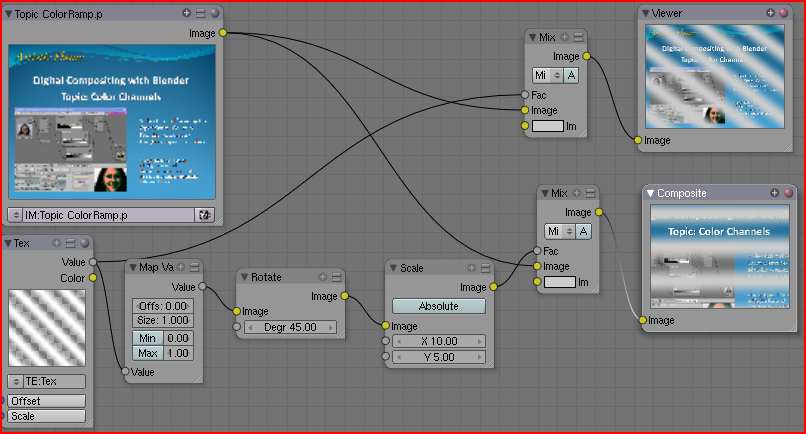Click plus icon on Scale node header
This screenshot has height=434, width=806.
[x=471, y=268]
